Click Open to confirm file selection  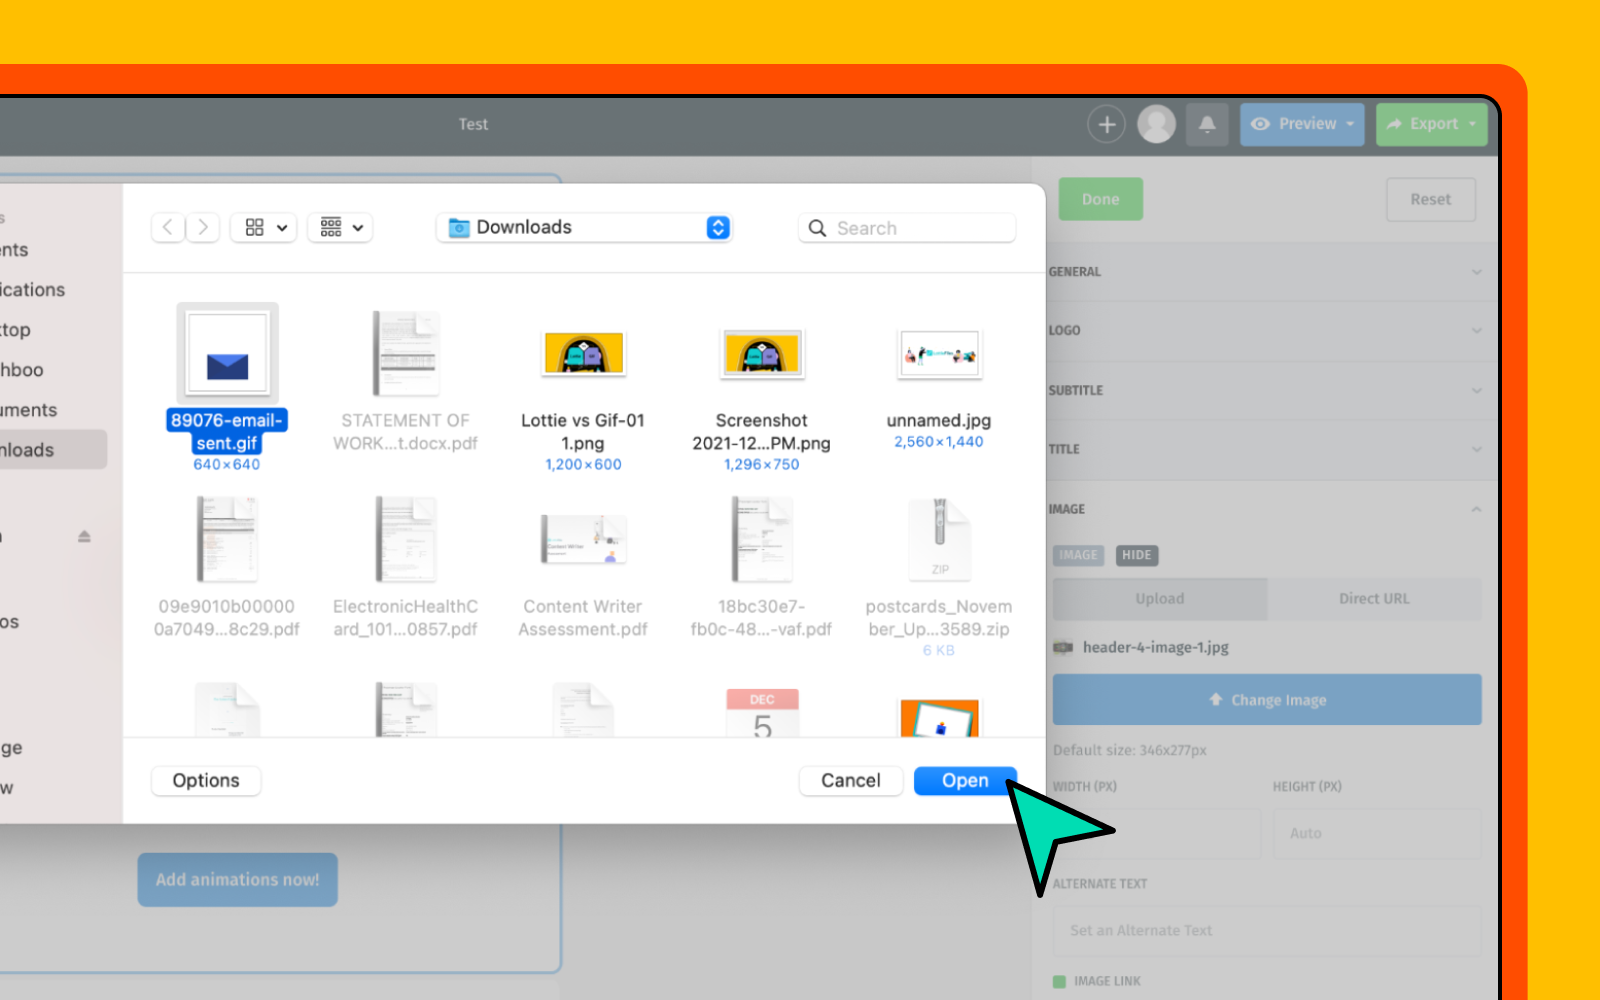[963, 781]
